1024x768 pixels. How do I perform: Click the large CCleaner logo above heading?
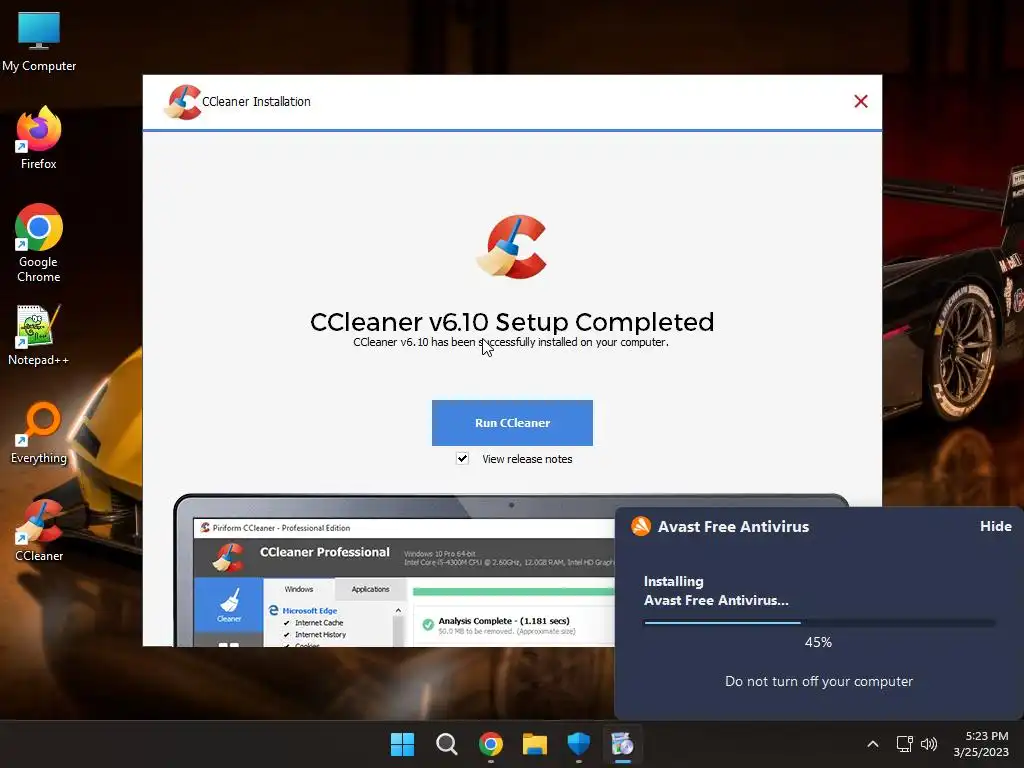(x=511, y=247)
